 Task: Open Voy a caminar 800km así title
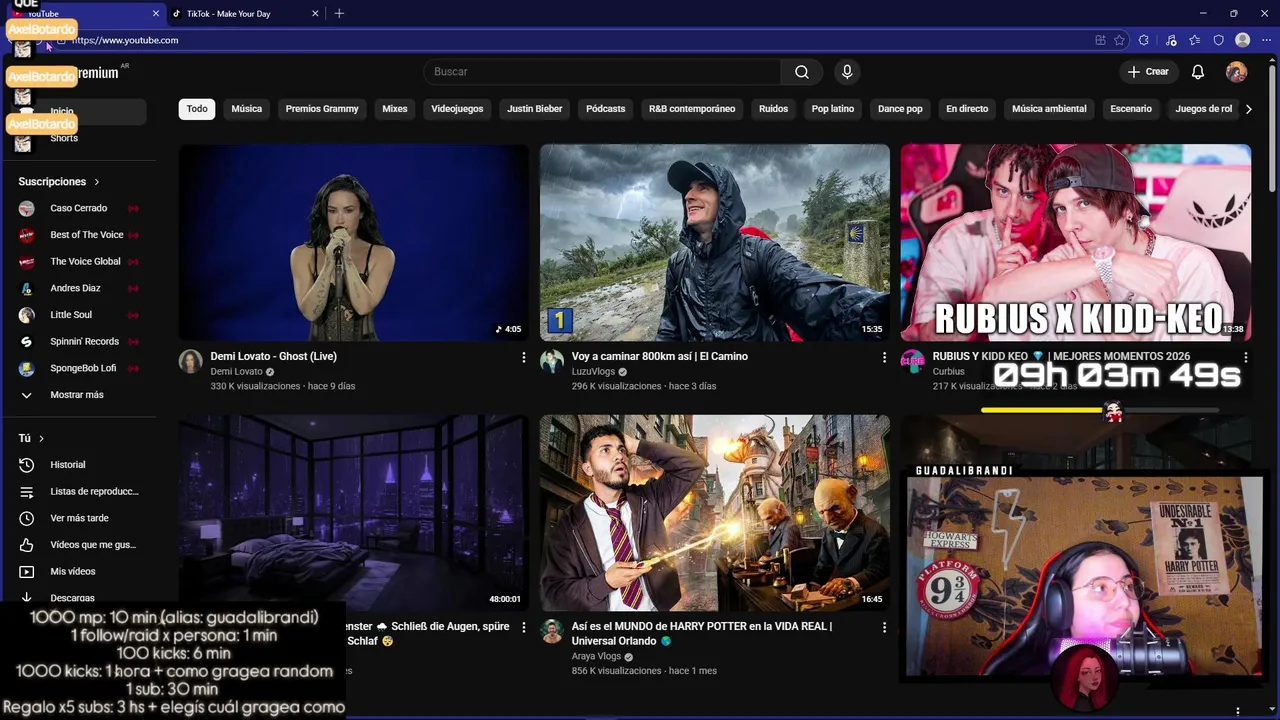click(660, 356)
